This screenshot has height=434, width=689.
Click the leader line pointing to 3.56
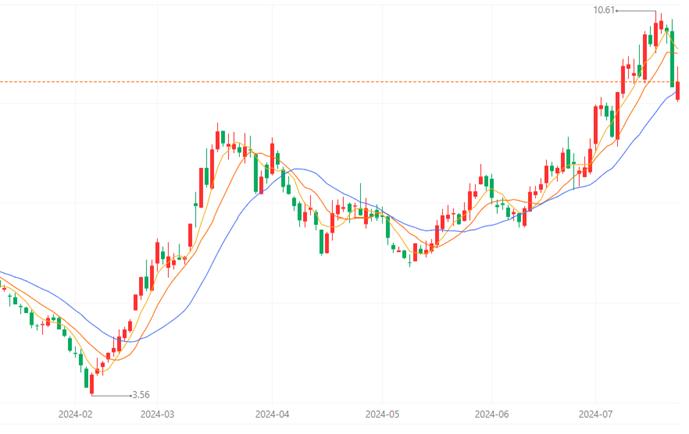[x=112, y=396]
